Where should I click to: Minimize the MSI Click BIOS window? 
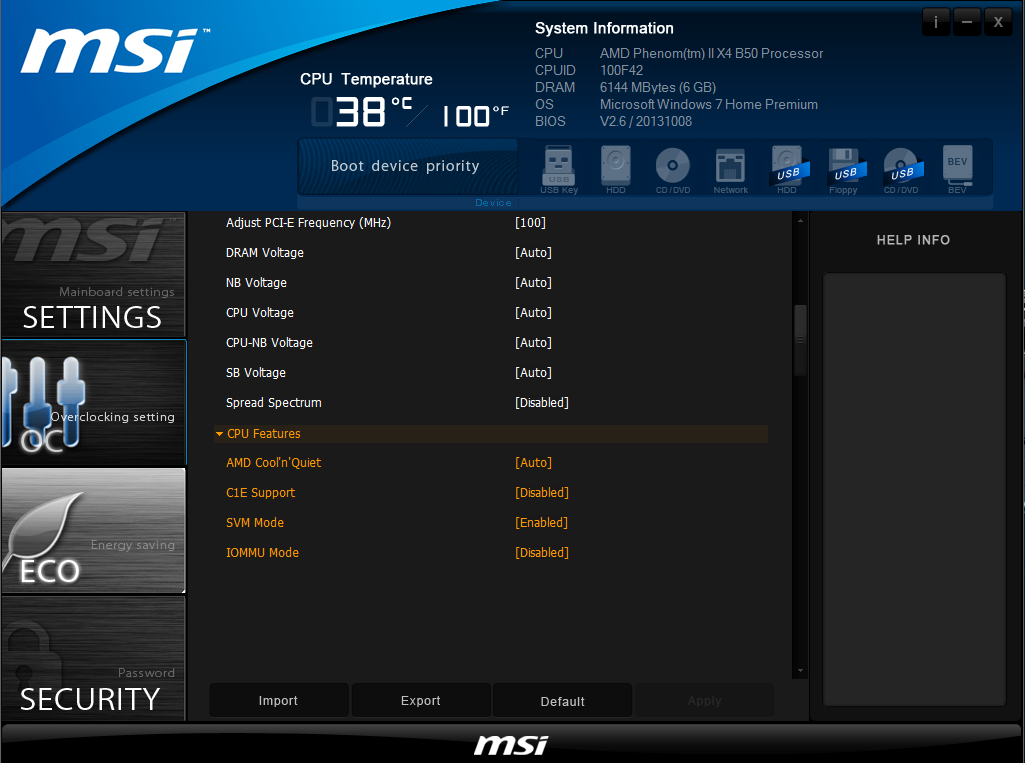tap(967, 22)
